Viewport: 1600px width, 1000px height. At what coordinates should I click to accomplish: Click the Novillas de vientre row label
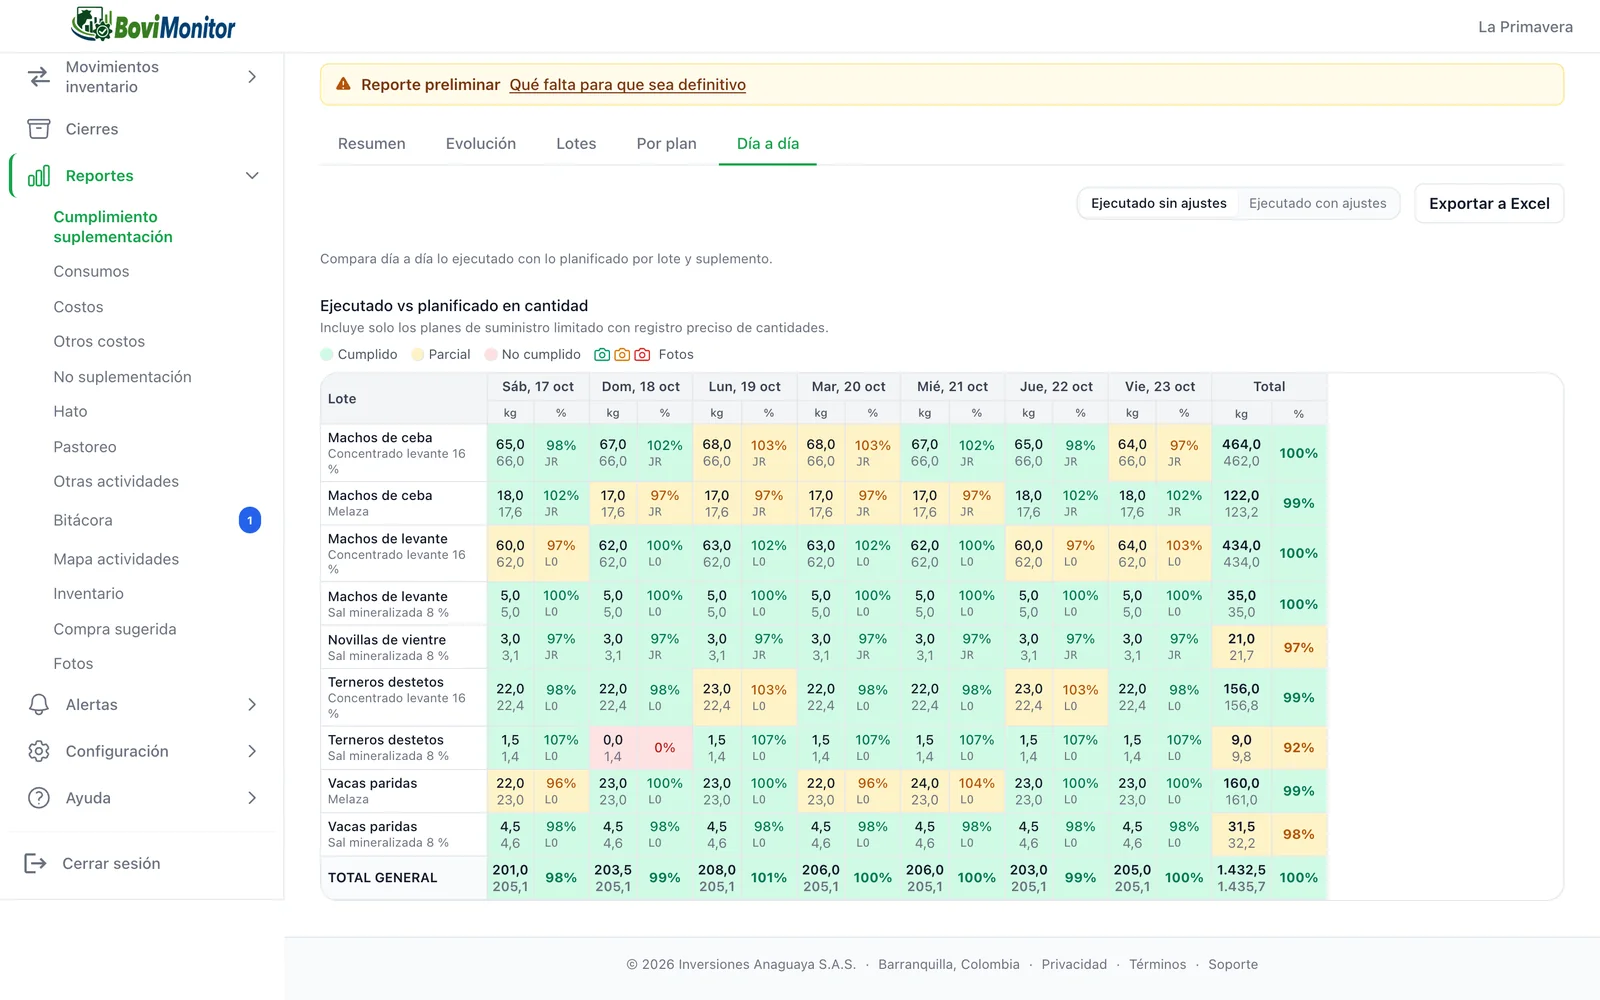[x=387, y=640]
